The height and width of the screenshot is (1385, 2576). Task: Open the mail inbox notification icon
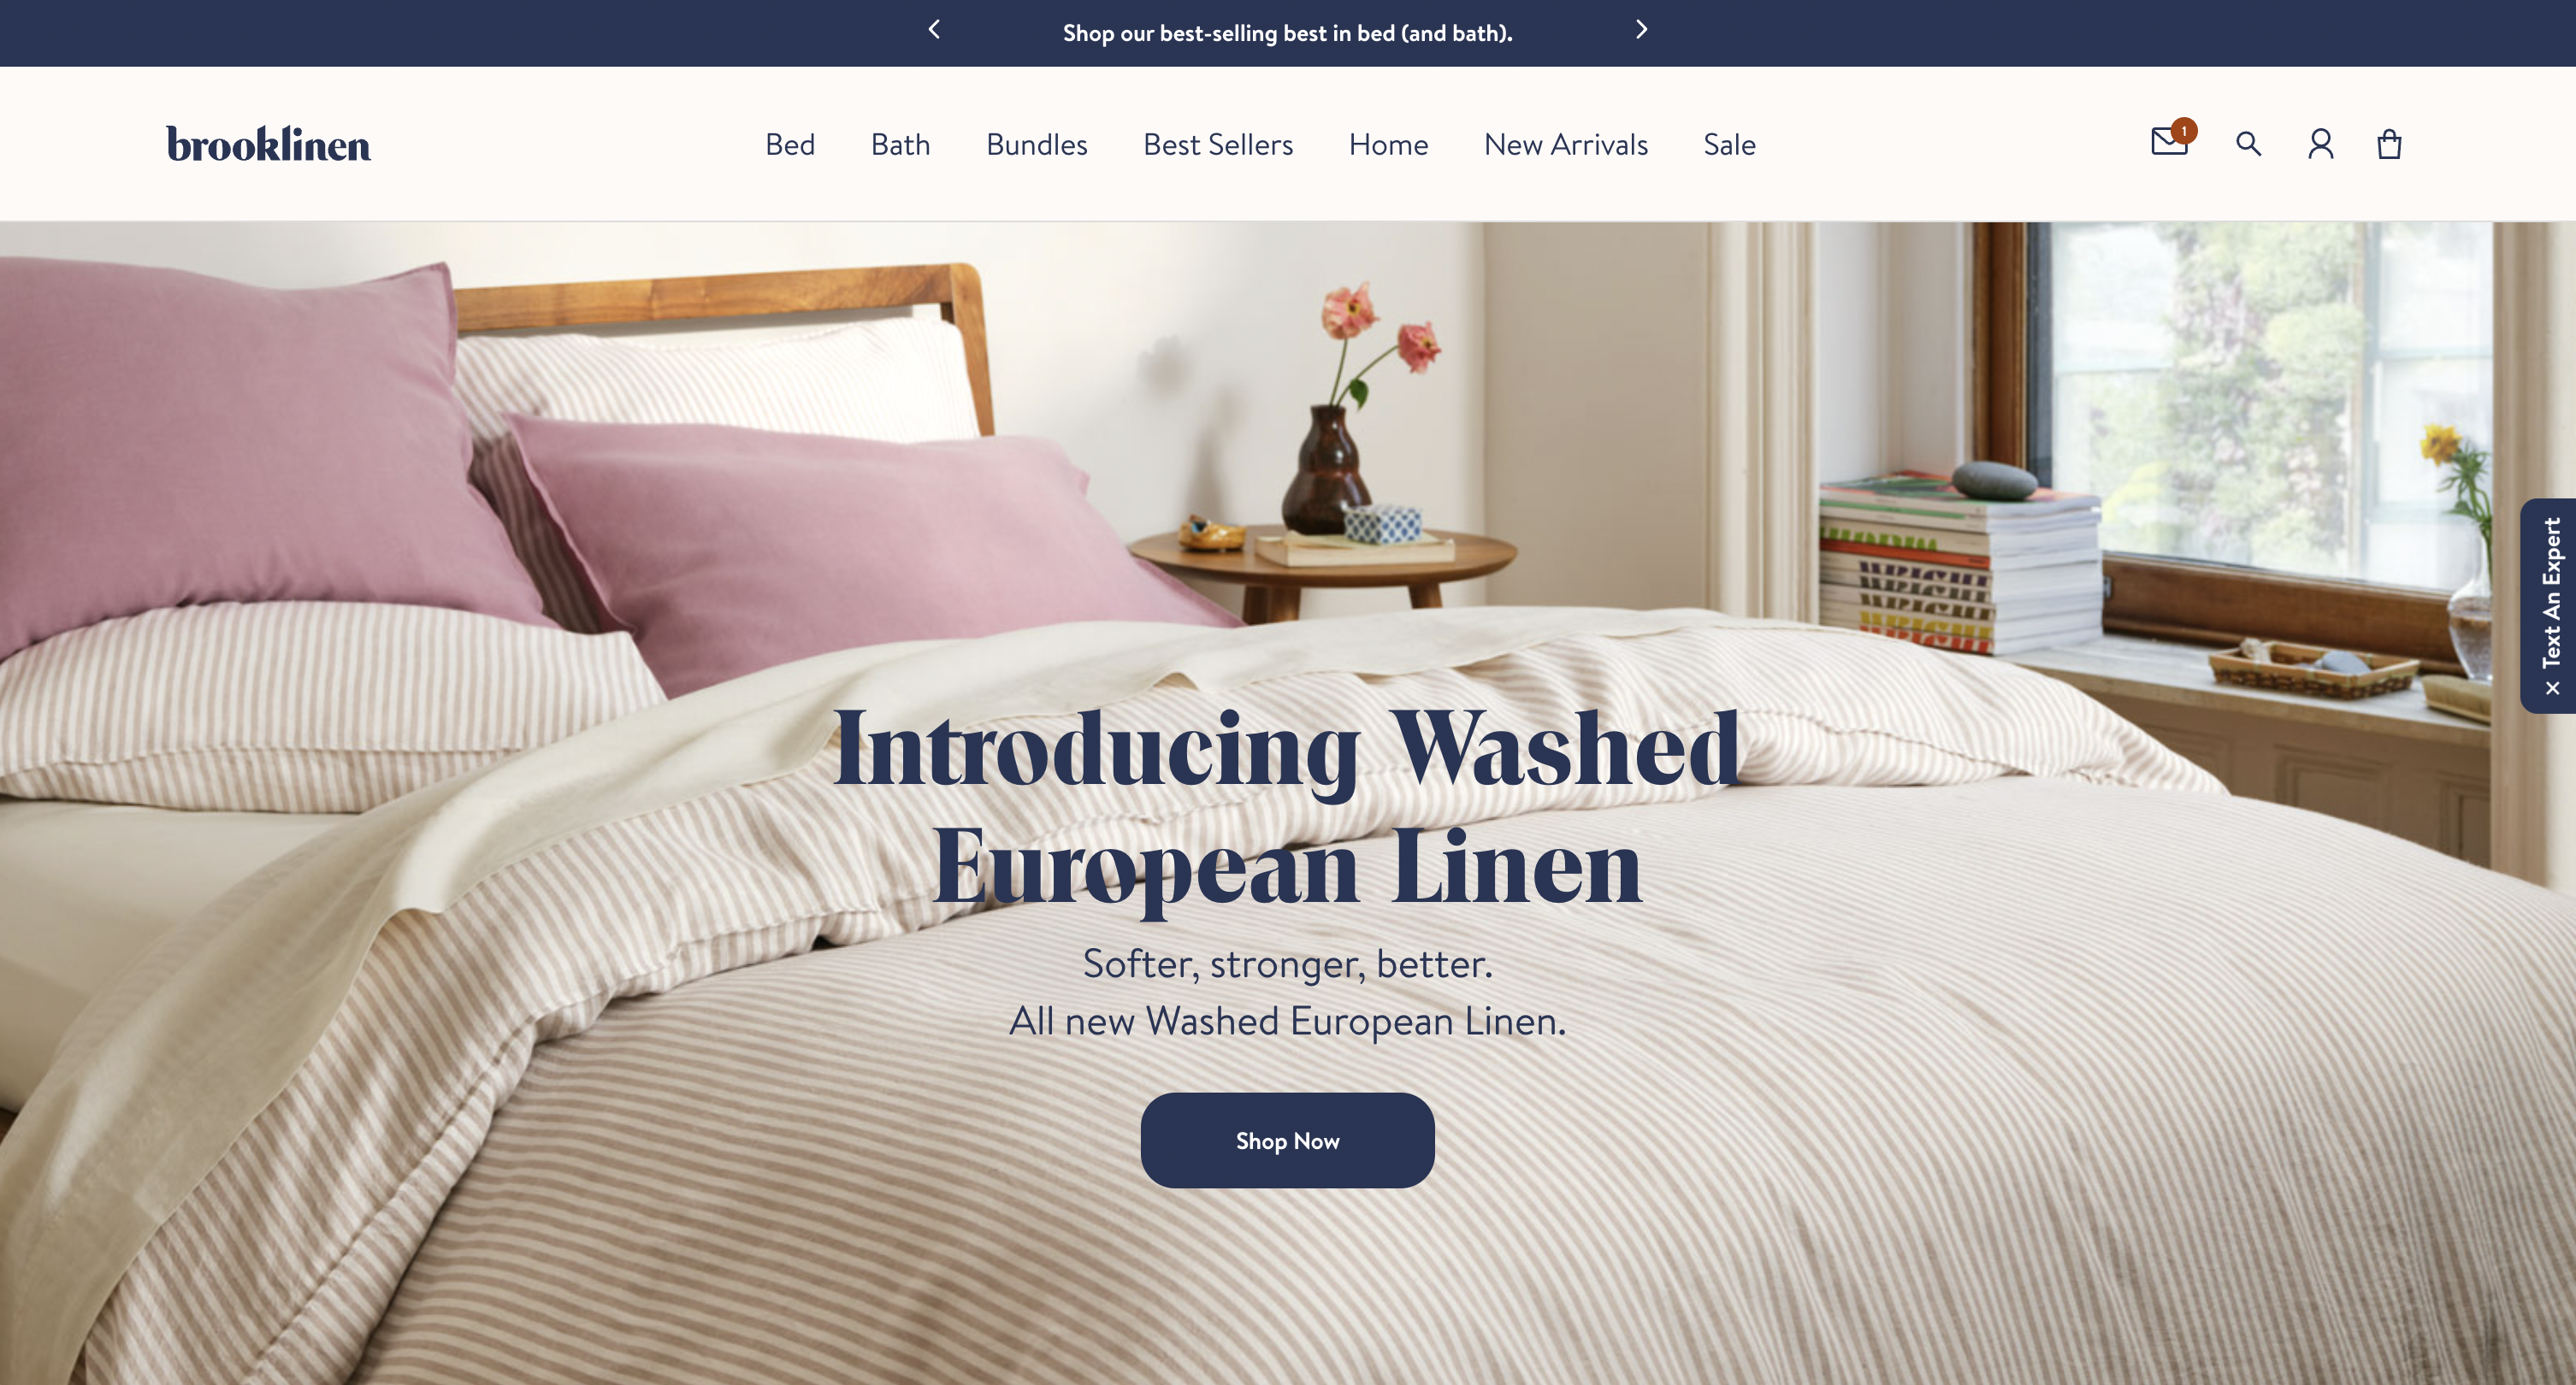click(x=2170, y=141)
